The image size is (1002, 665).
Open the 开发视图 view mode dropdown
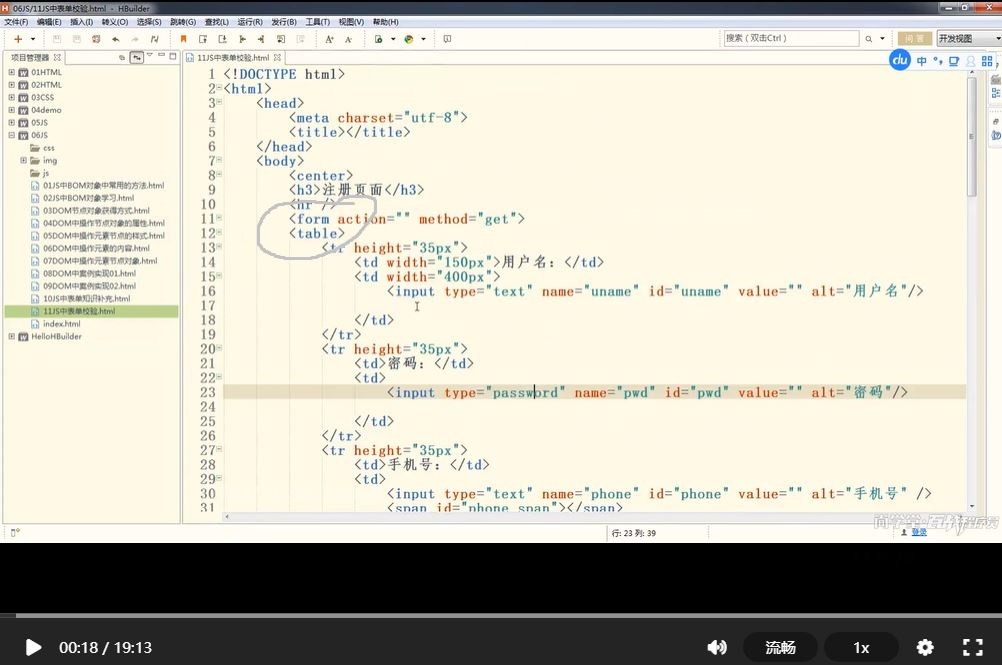click(x=969, y=38)
